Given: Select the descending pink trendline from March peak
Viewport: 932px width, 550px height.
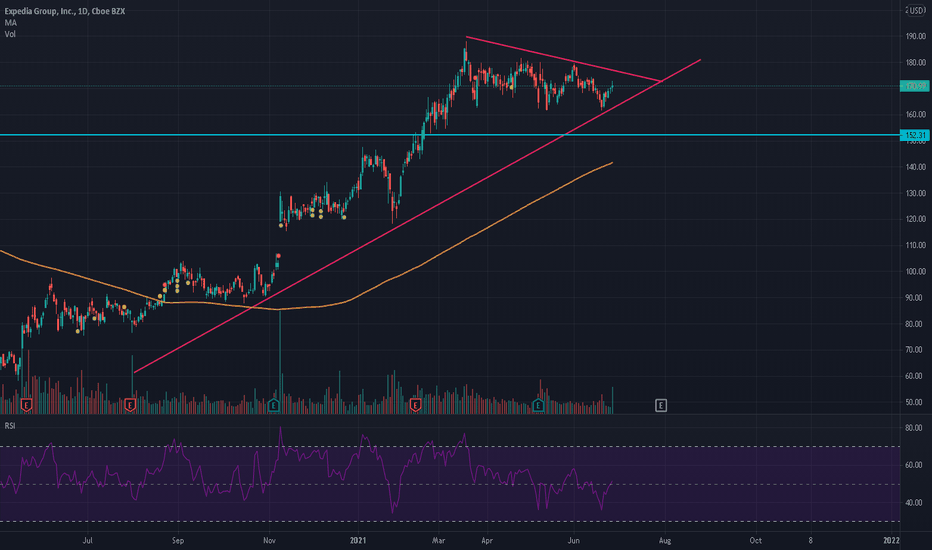Looking at the screenshot, I should (x=563, y=59).
